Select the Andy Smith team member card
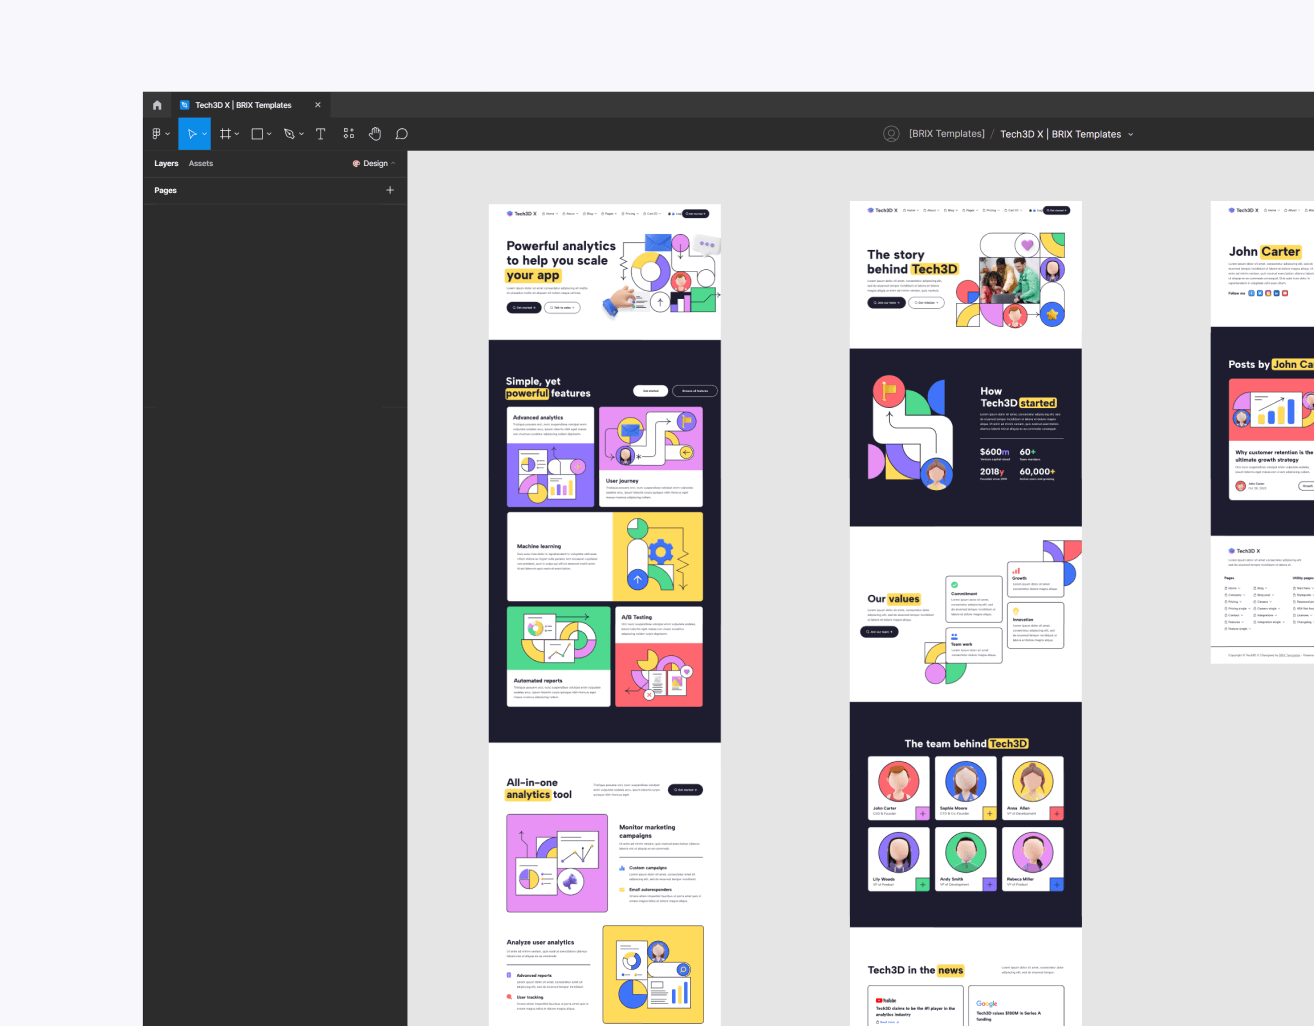The width and height of the screenshot is (1314, 1026). pos(966,859)
